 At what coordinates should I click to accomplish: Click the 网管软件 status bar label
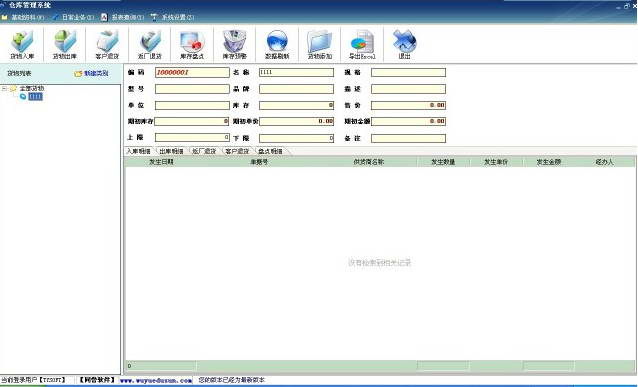[97, 380]
